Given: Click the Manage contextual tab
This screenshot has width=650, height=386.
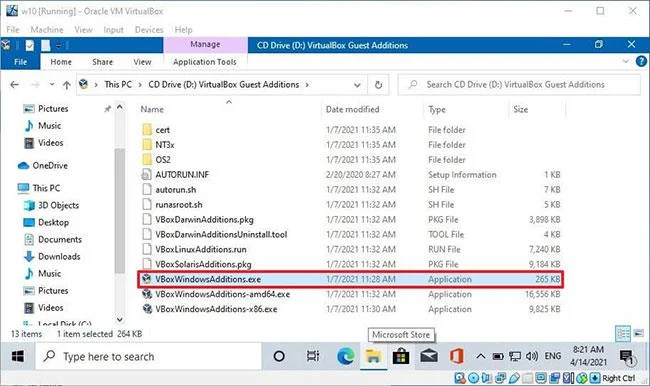Looking at the screenshot, I should (205, 44).
